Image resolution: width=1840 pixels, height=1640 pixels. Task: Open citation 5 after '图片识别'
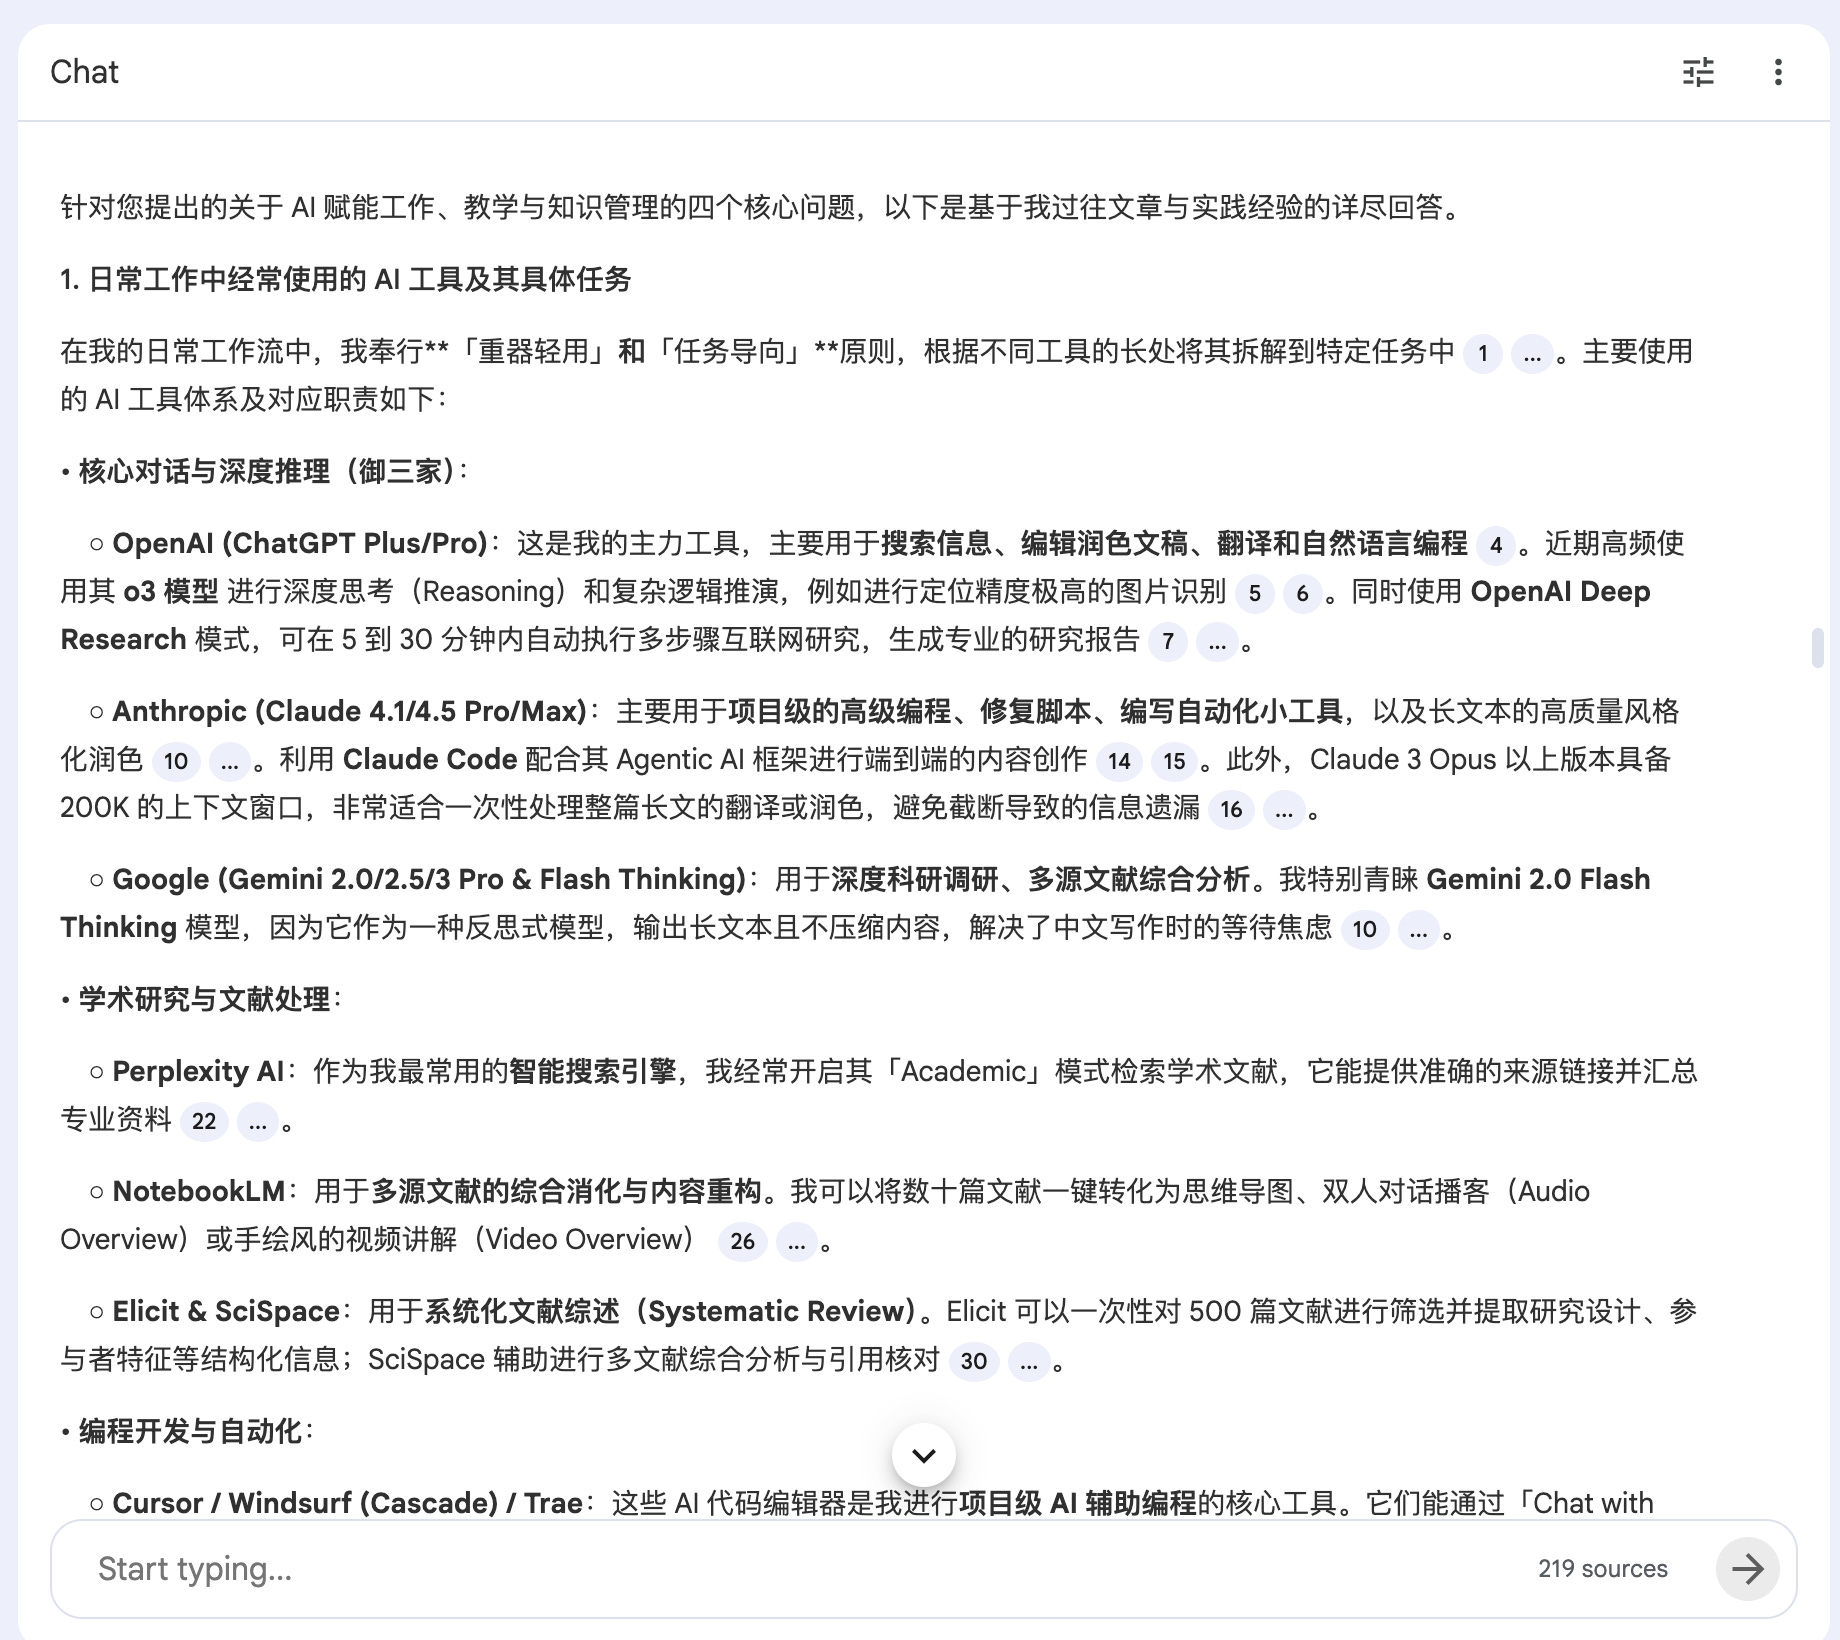1254,593
